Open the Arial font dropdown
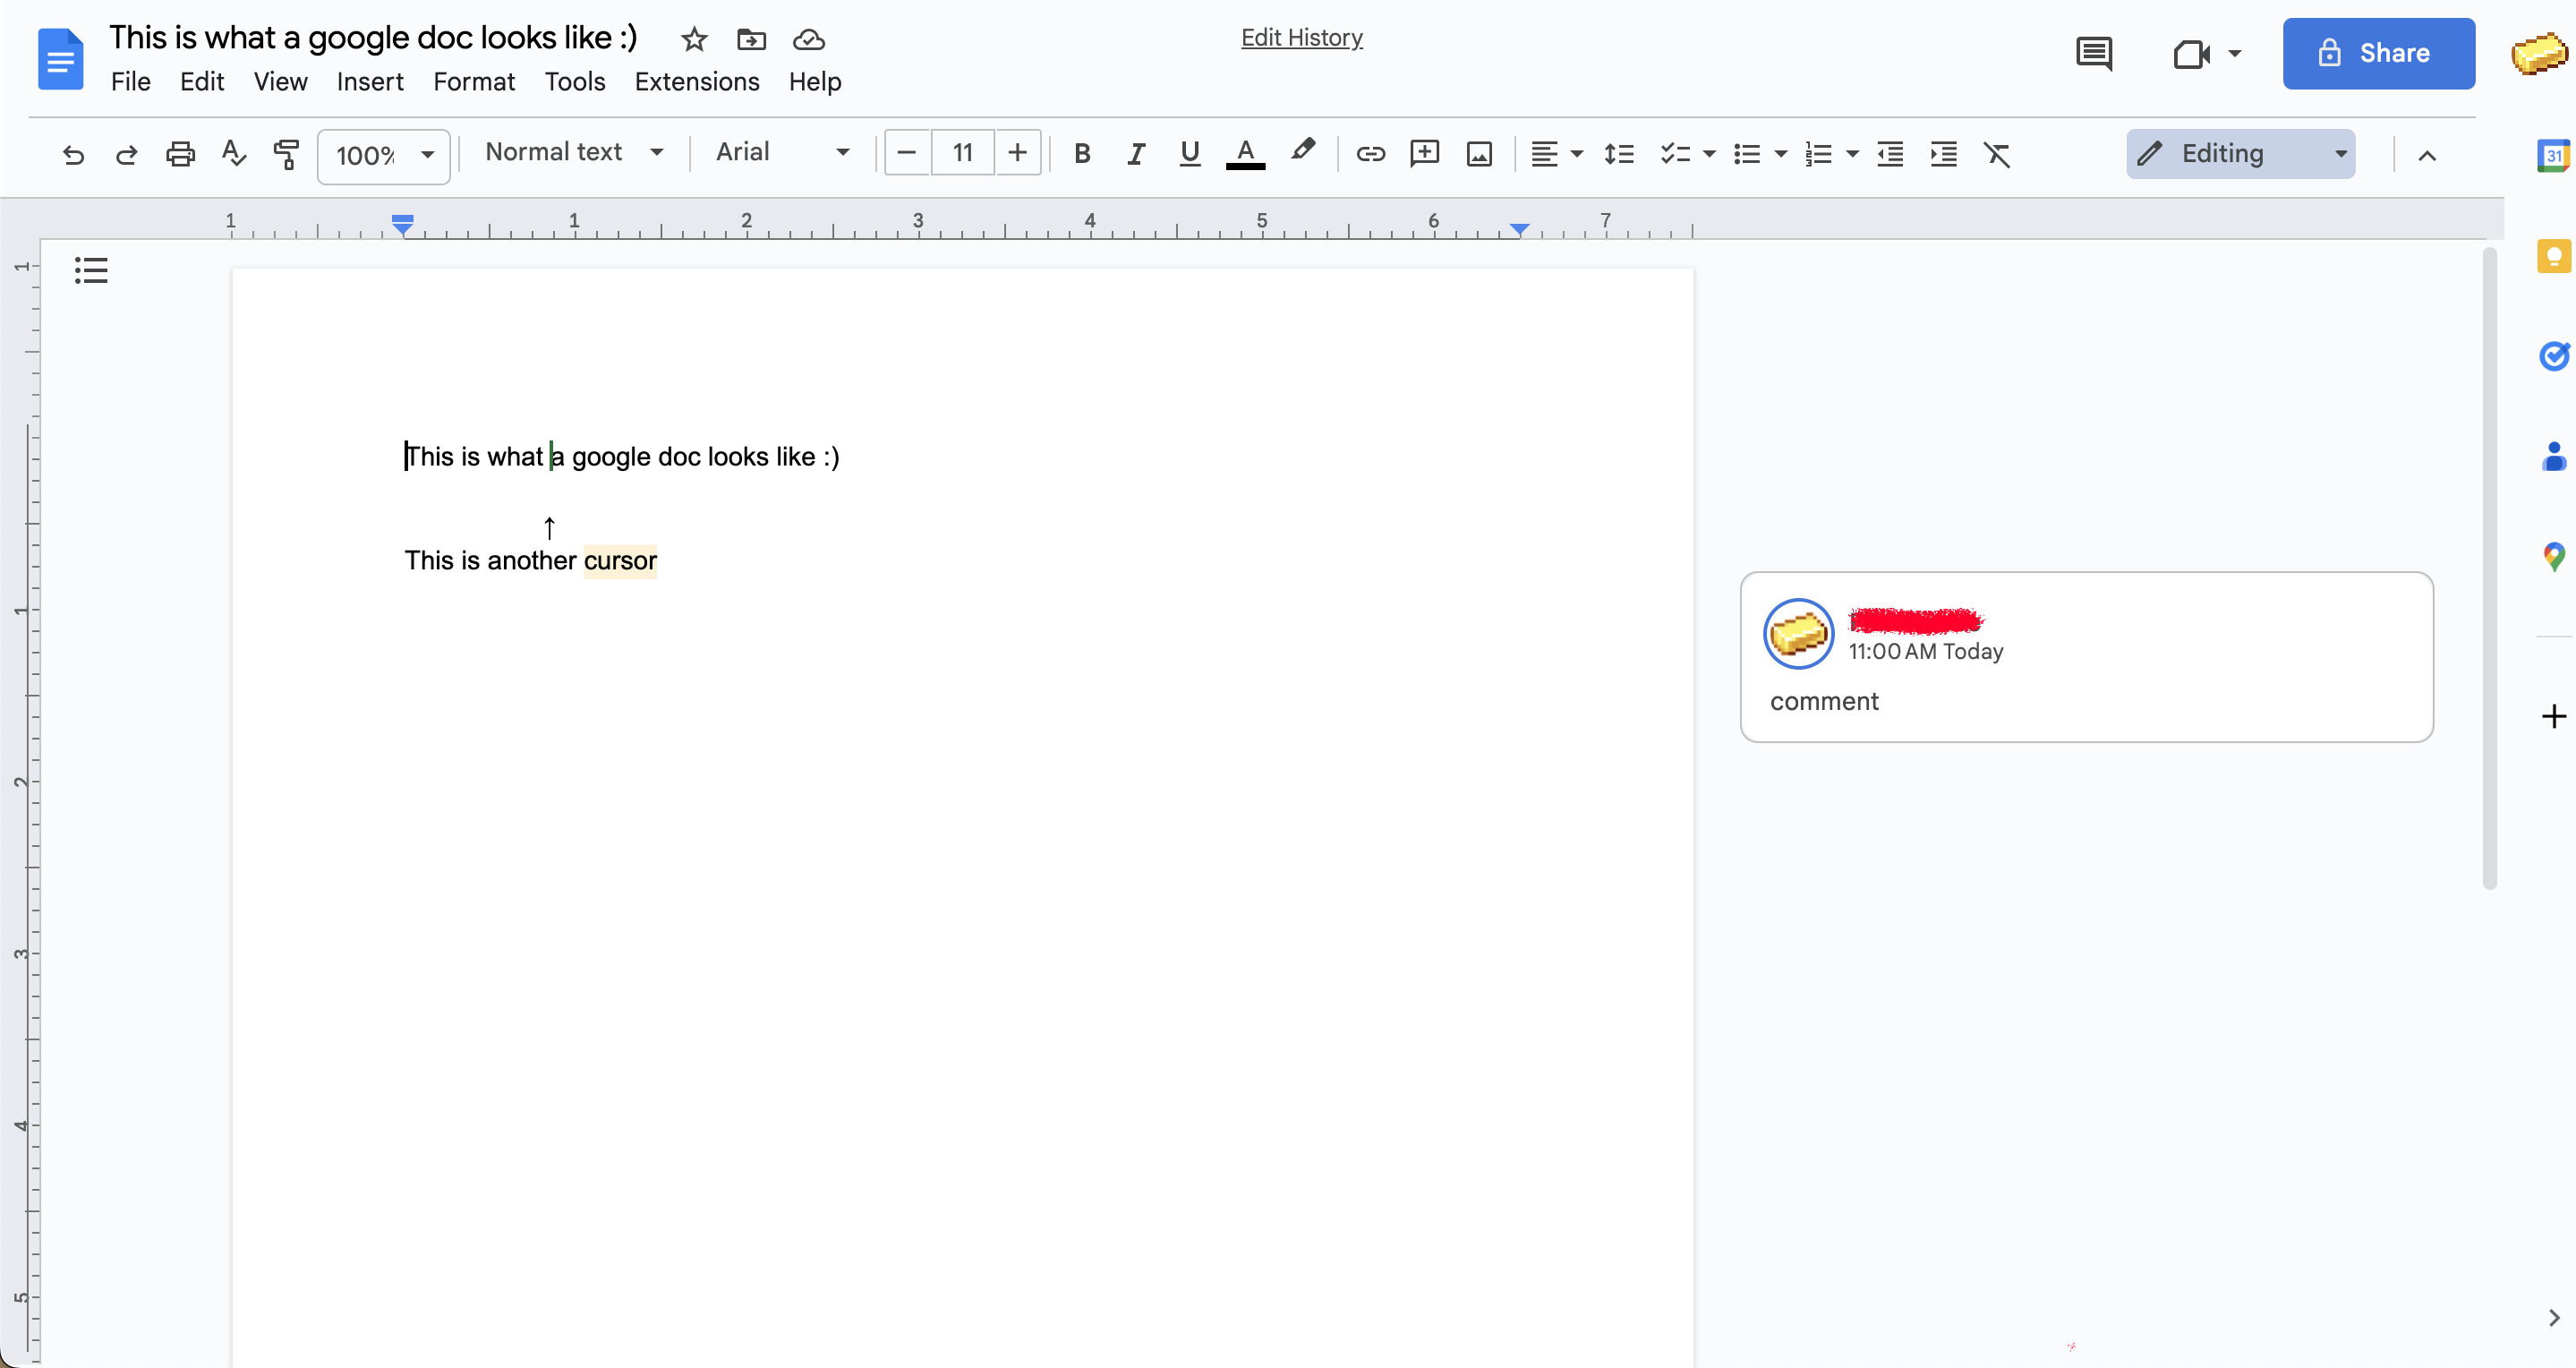Viewport: 2576px width, 1368px height. point(782,152)
